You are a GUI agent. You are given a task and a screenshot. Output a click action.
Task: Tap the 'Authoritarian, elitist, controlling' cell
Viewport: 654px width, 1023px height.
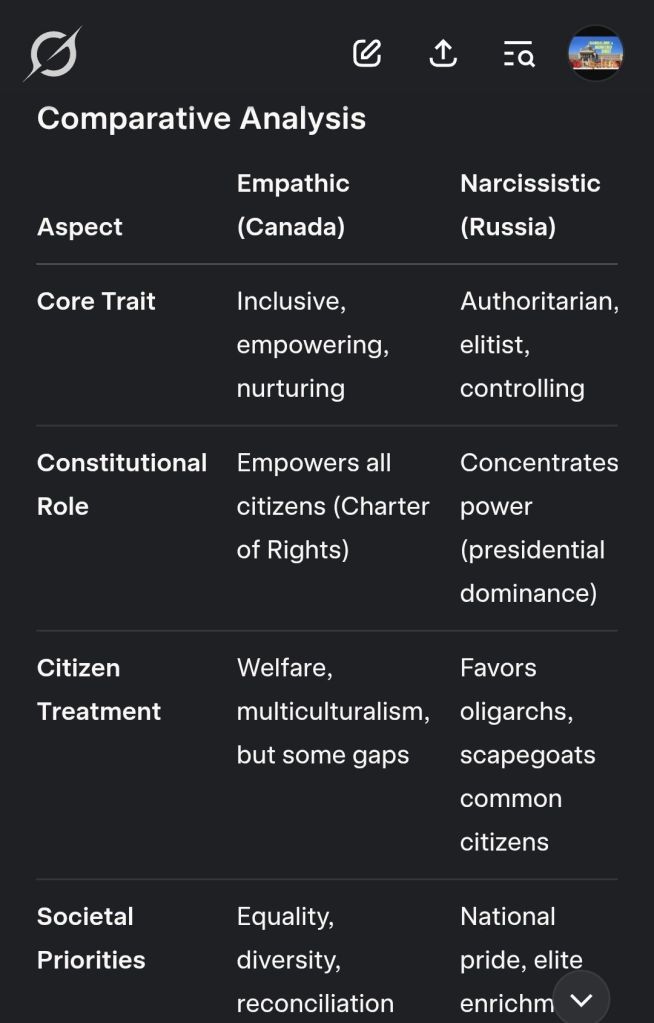[538, 344]
